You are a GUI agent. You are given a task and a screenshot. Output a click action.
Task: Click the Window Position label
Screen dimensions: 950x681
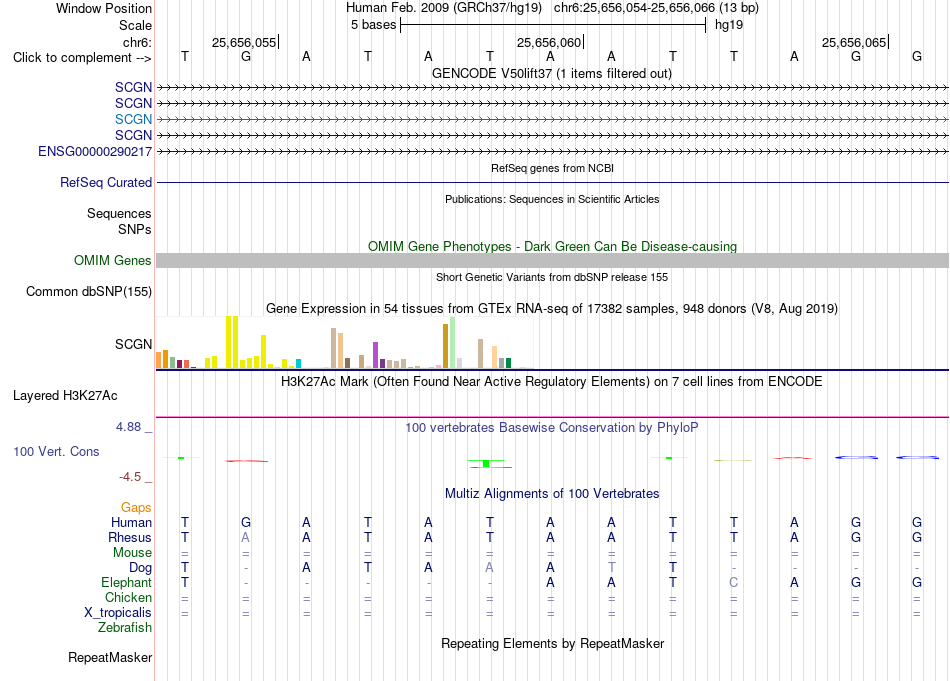104,8
